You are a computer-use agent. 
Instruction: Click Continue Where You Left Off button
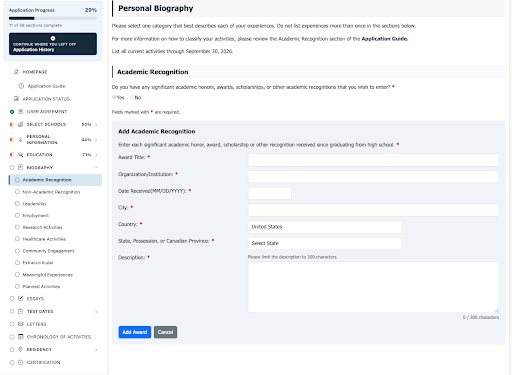53,44
